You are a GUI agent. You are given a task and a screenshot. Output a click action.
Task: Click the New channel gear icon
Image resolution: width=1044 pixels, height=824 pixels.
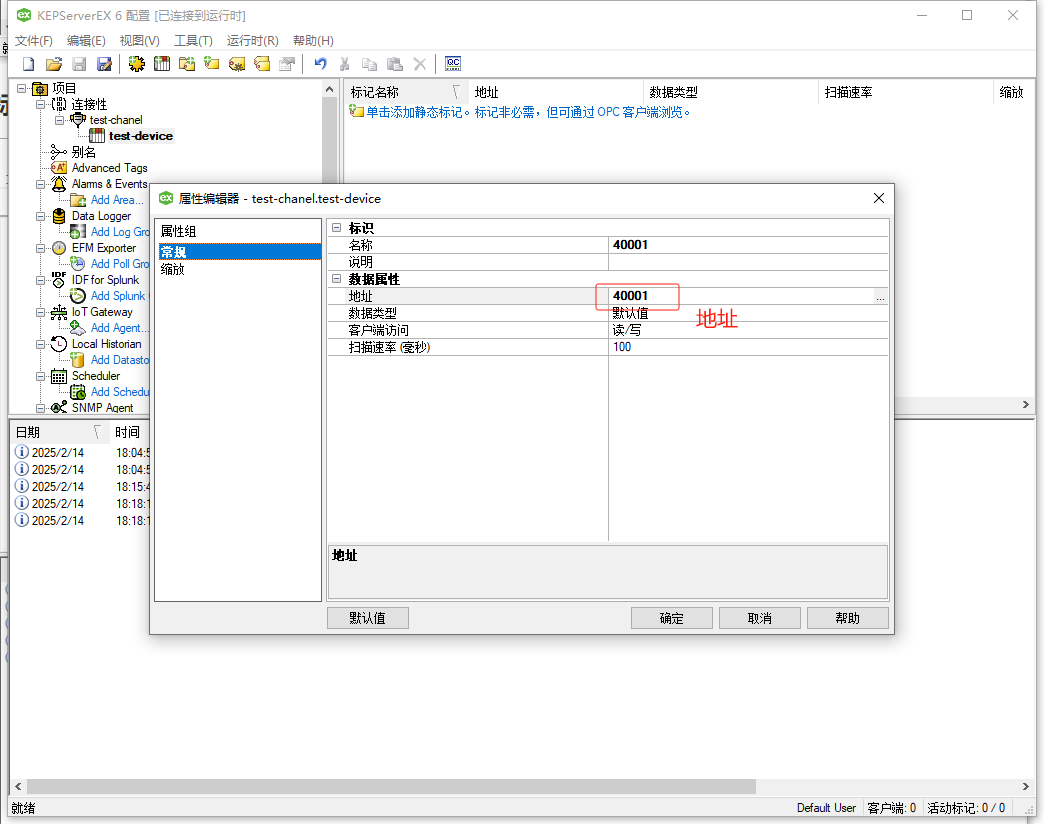click(136, 64)
